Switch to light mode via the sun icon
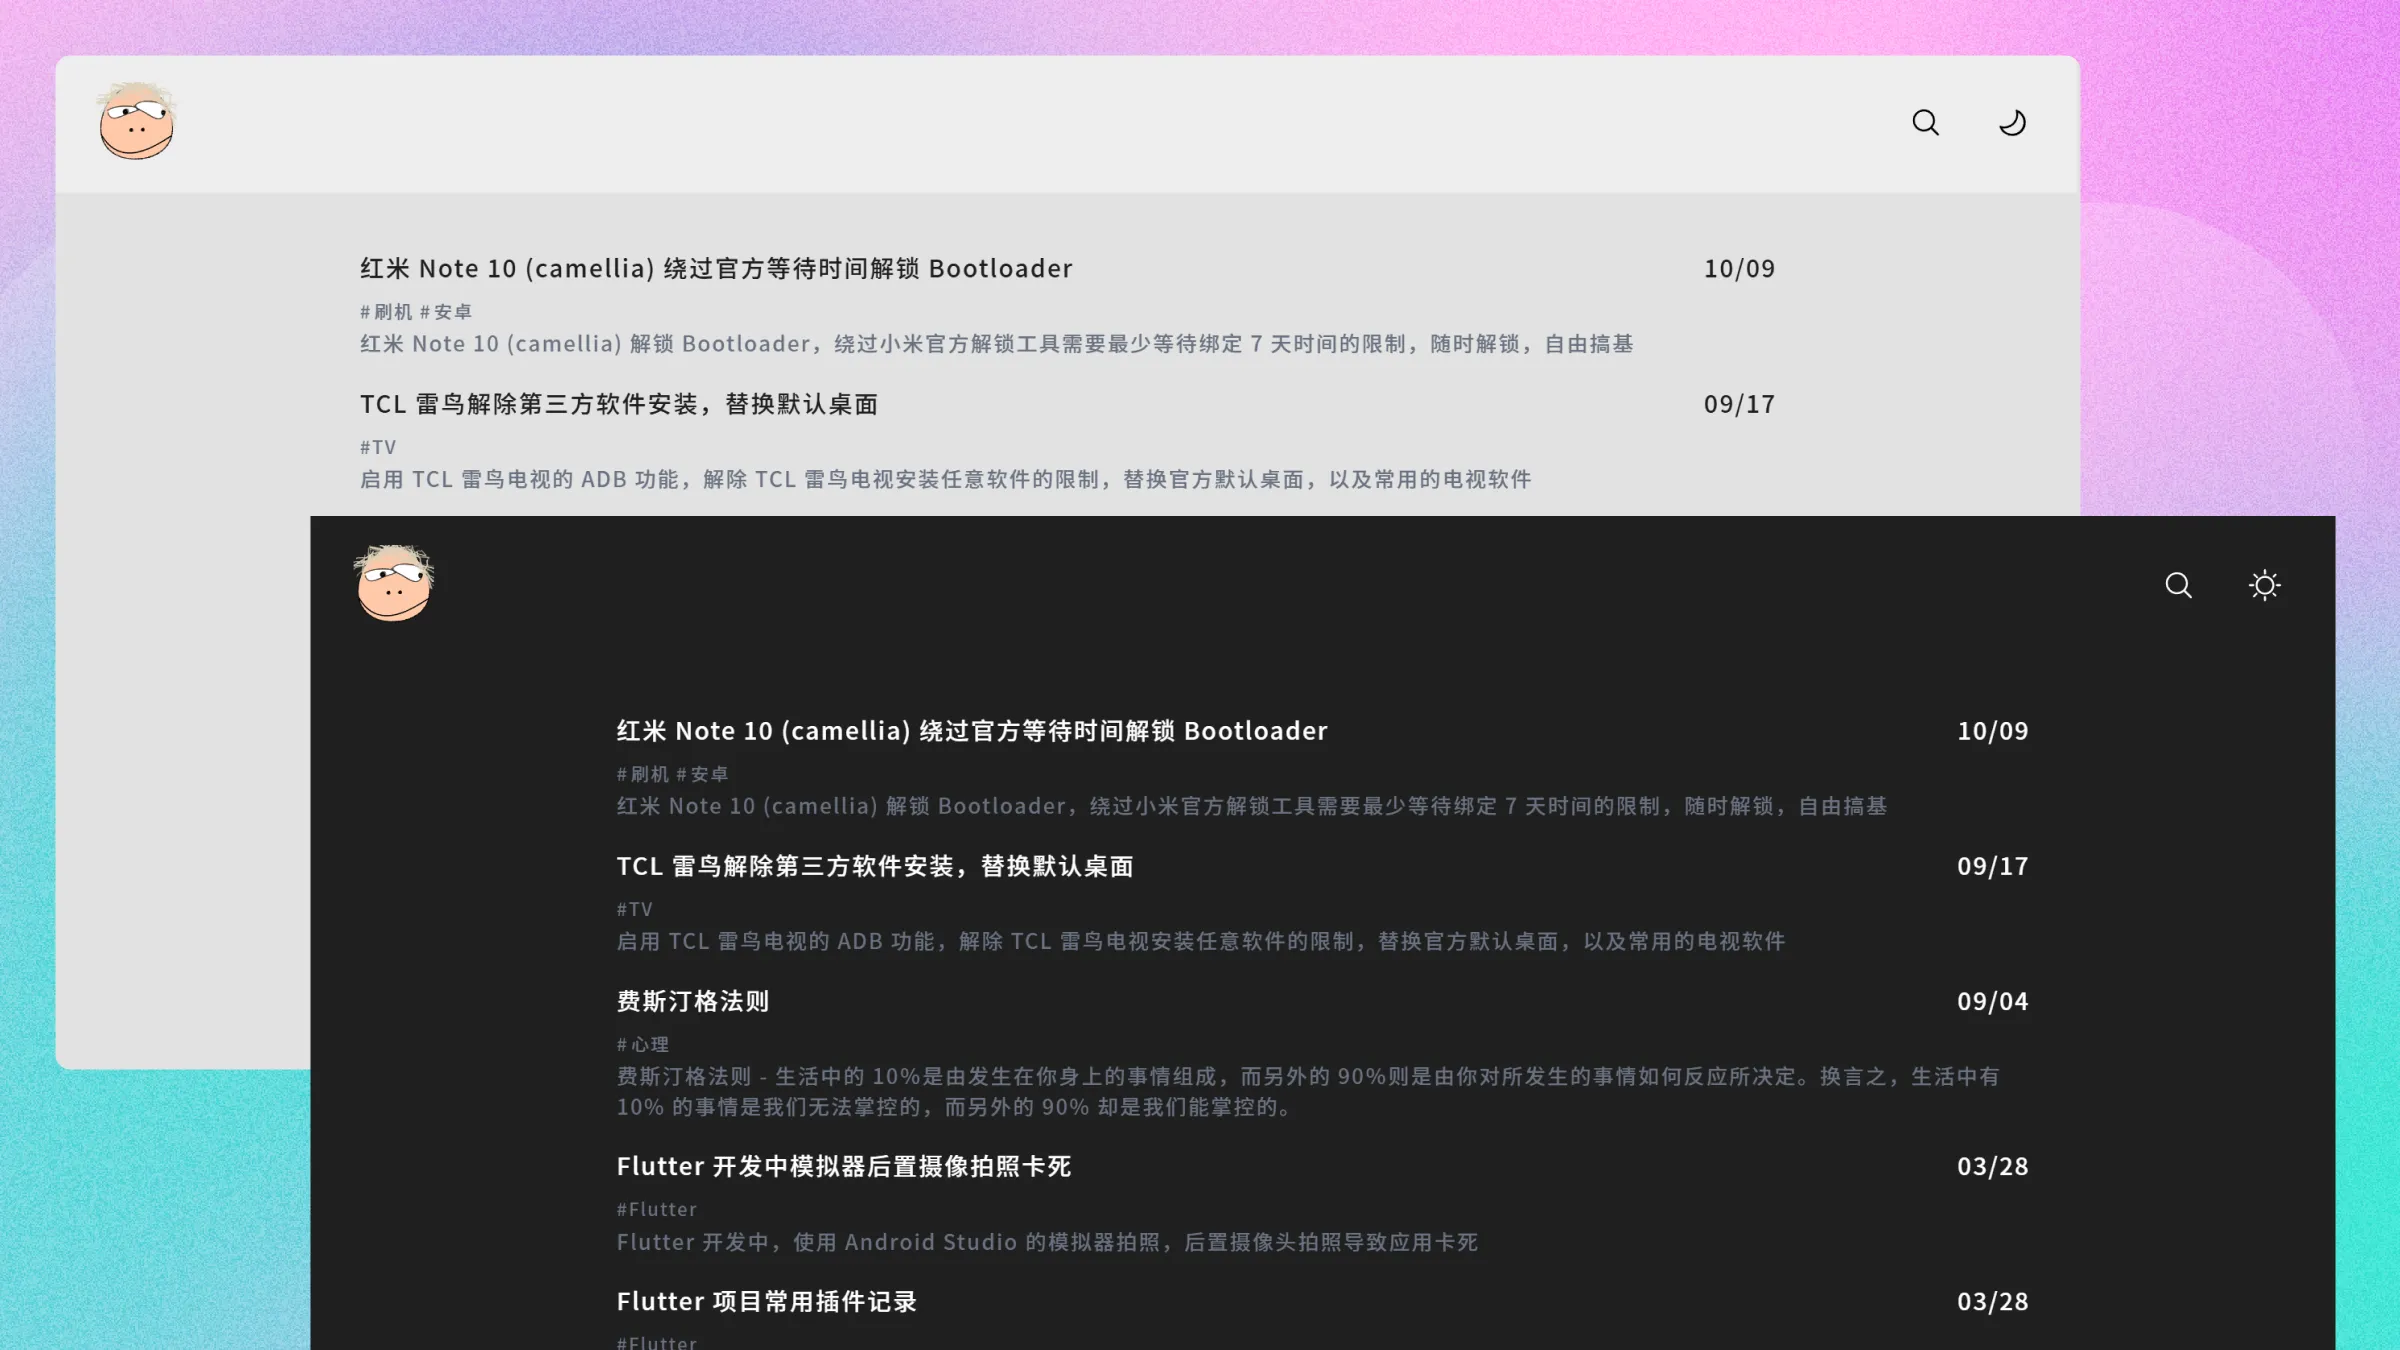2400x1350 pixels. click(2264, 585)
